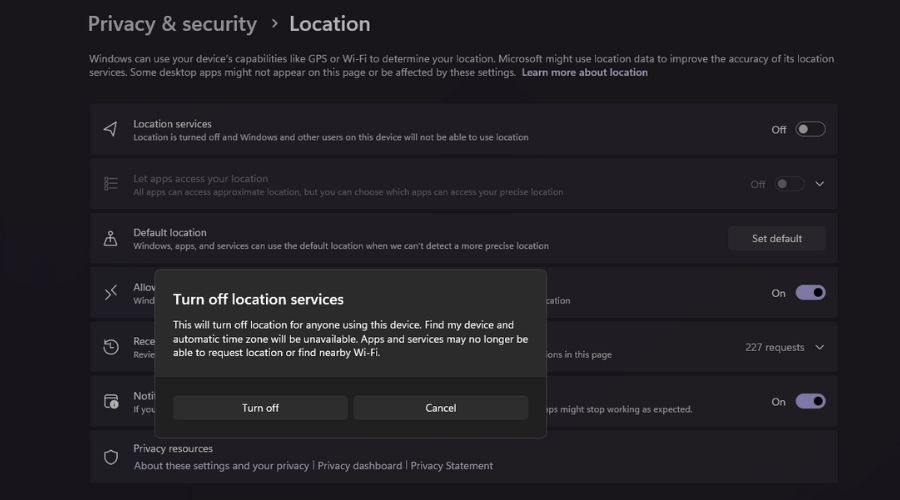Click the Default location pin icon
The height and width of the screenshot is (500, 900).
point(110,238)
